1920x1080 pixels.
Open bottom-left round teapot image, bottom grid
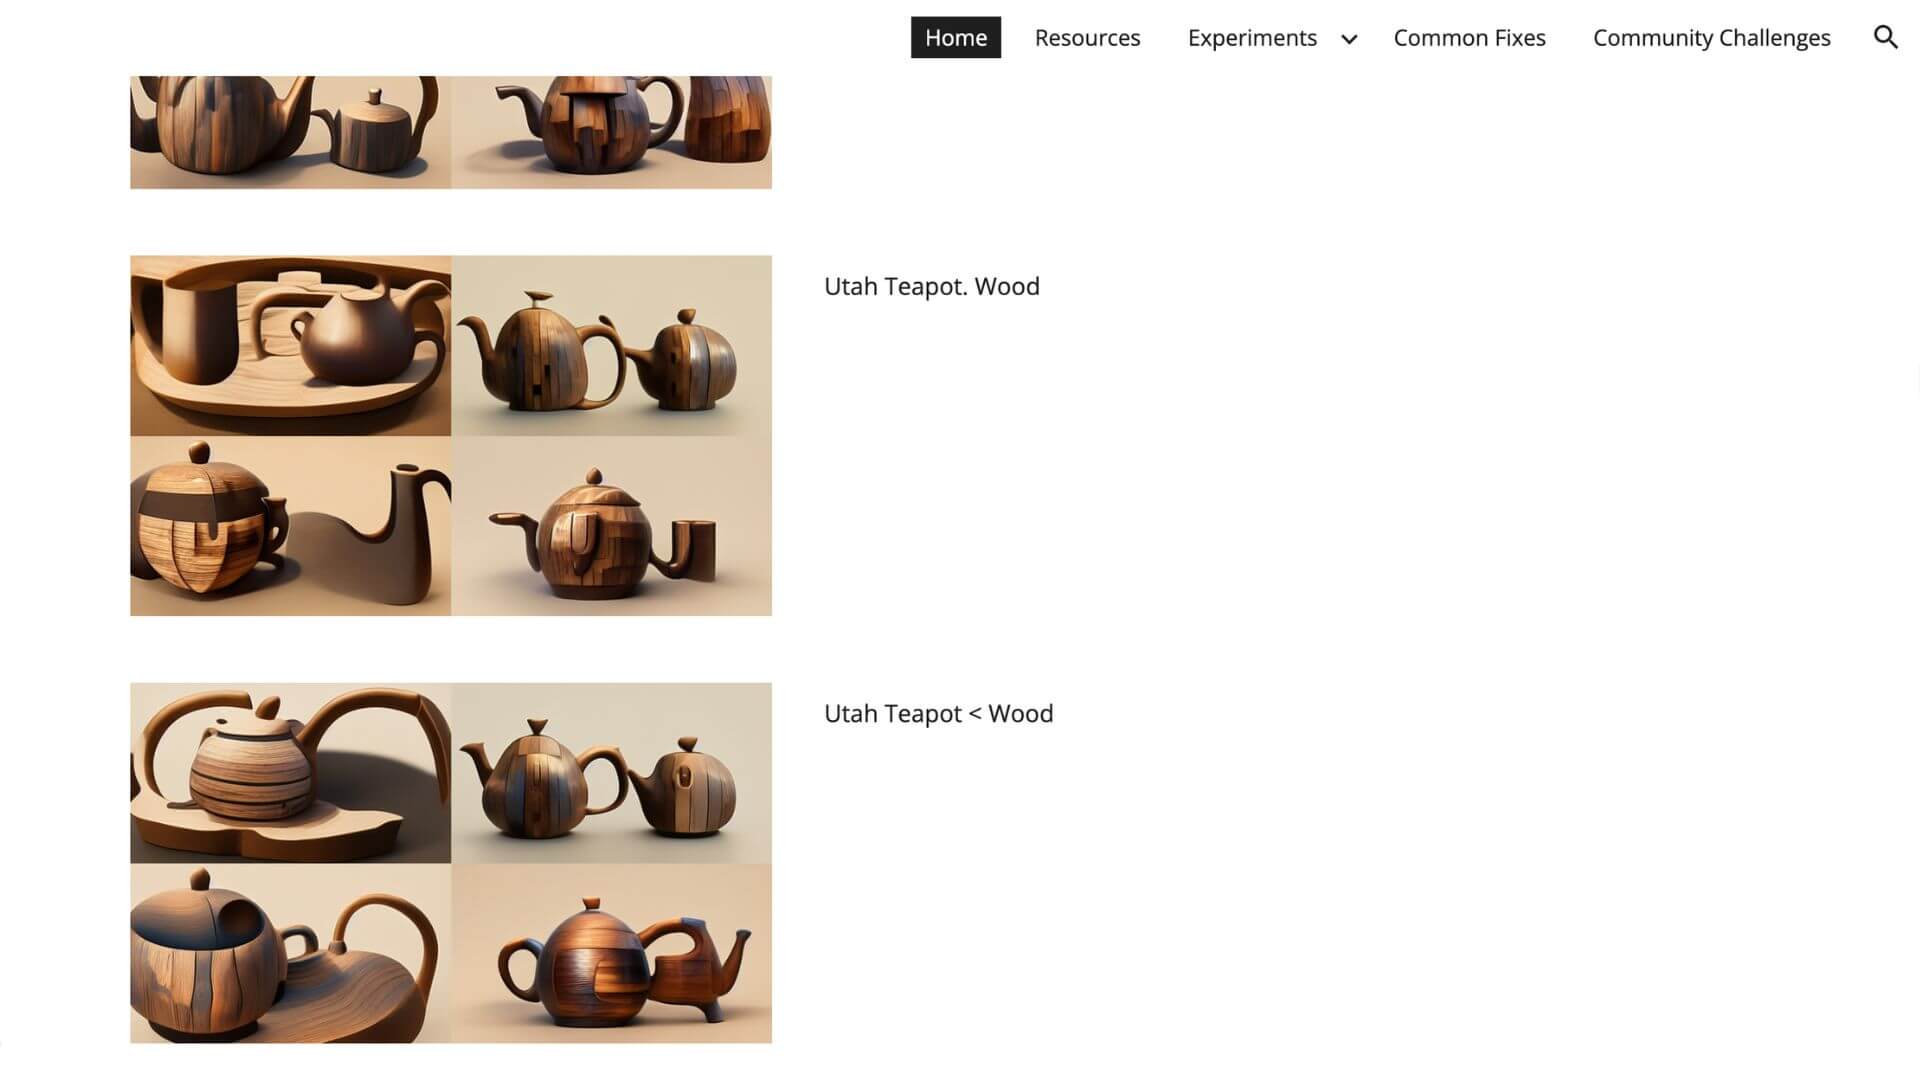click(x=290, y=953)
